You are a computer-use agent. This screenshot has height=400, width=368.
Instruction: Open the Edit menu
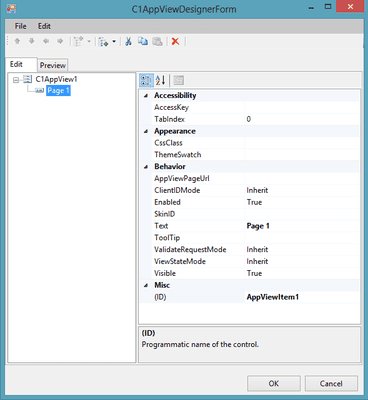click(x=44, y=26)
